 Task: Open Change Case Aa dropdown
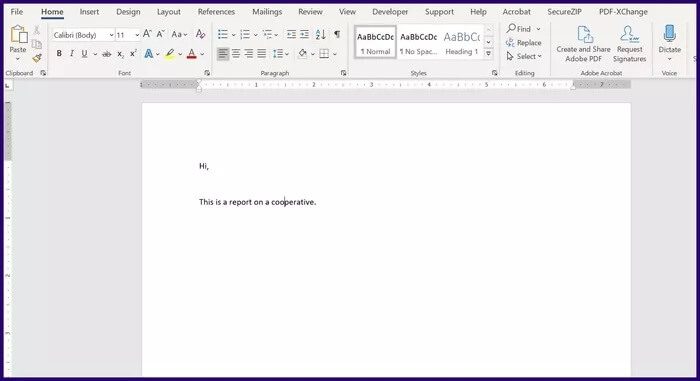179,34
